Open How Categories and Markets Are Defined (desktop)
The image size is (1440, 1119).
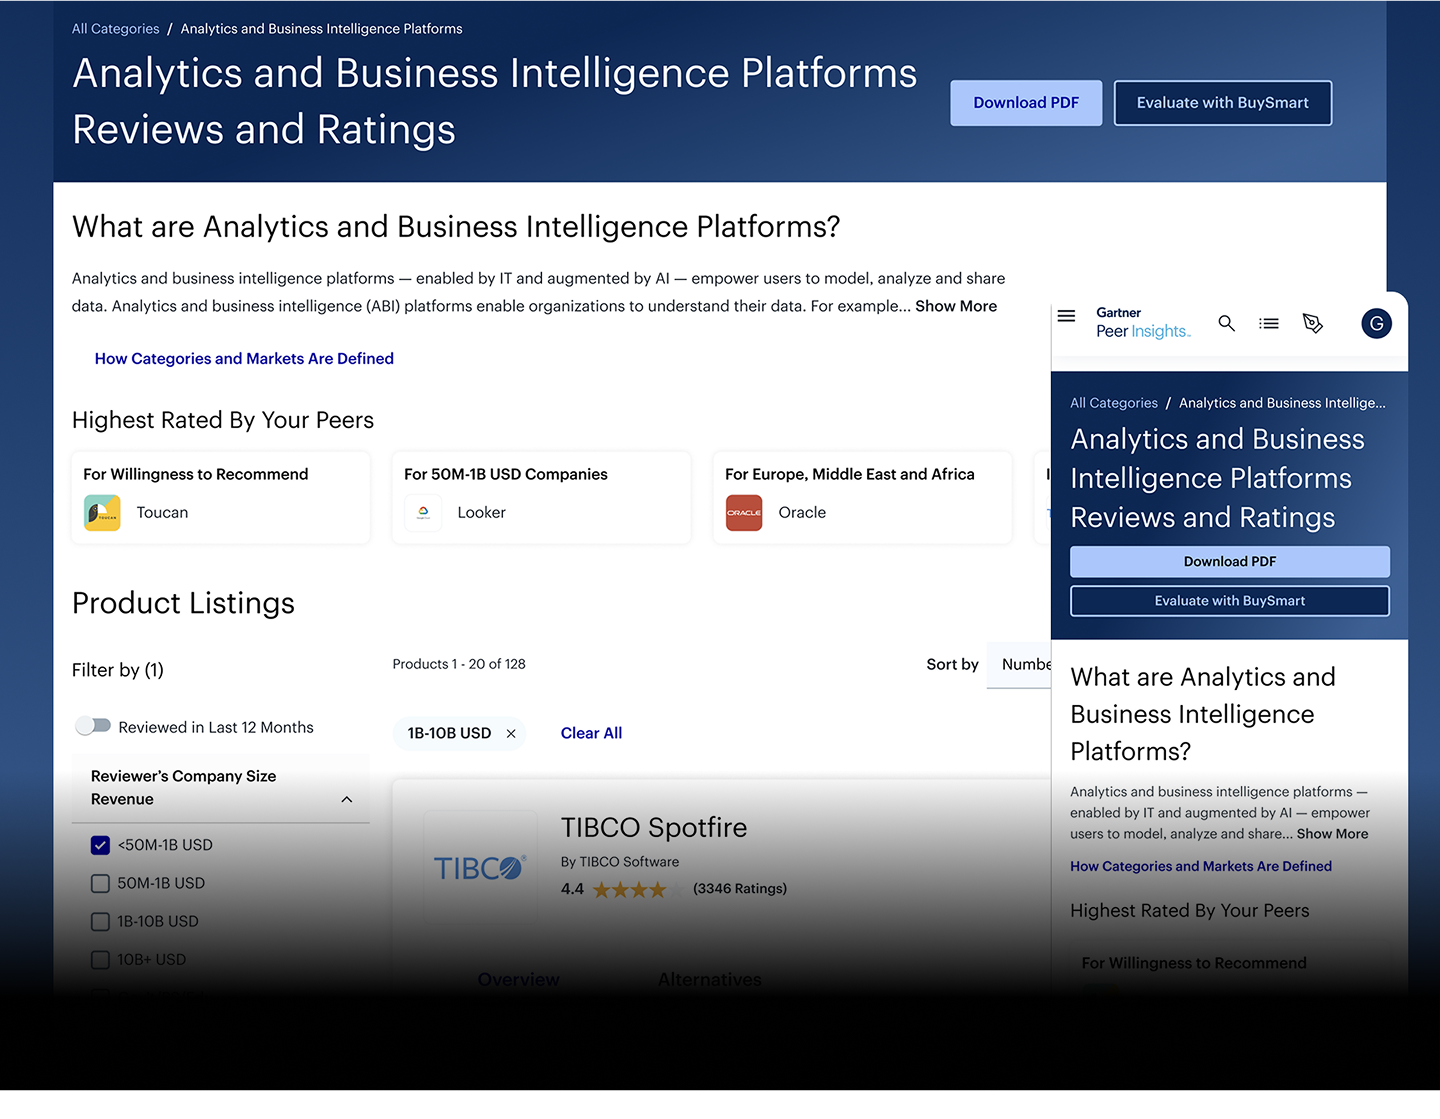(x=244, y=358)
